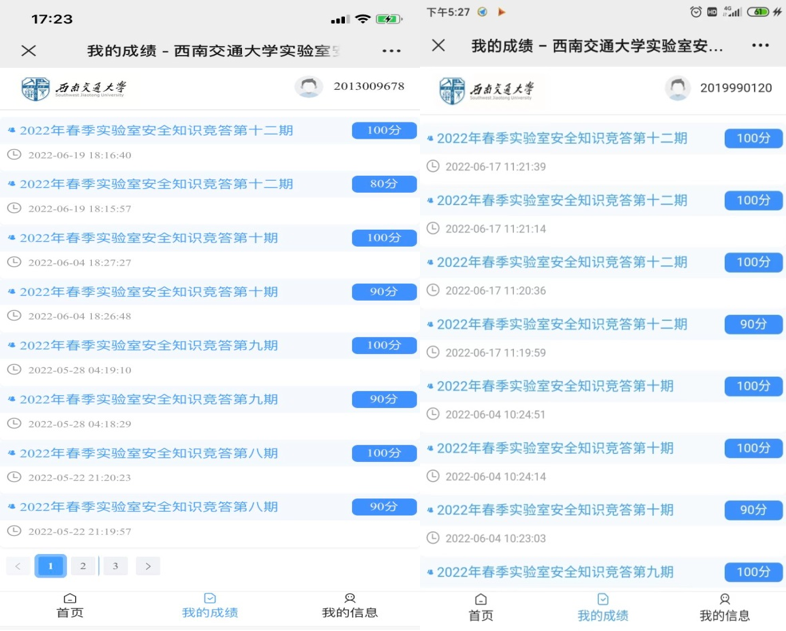Click the clock icon beside 2022-06-17 11:21:39
Image resolution: width=786 pixels, height=631 pixels.
[432, 166]
